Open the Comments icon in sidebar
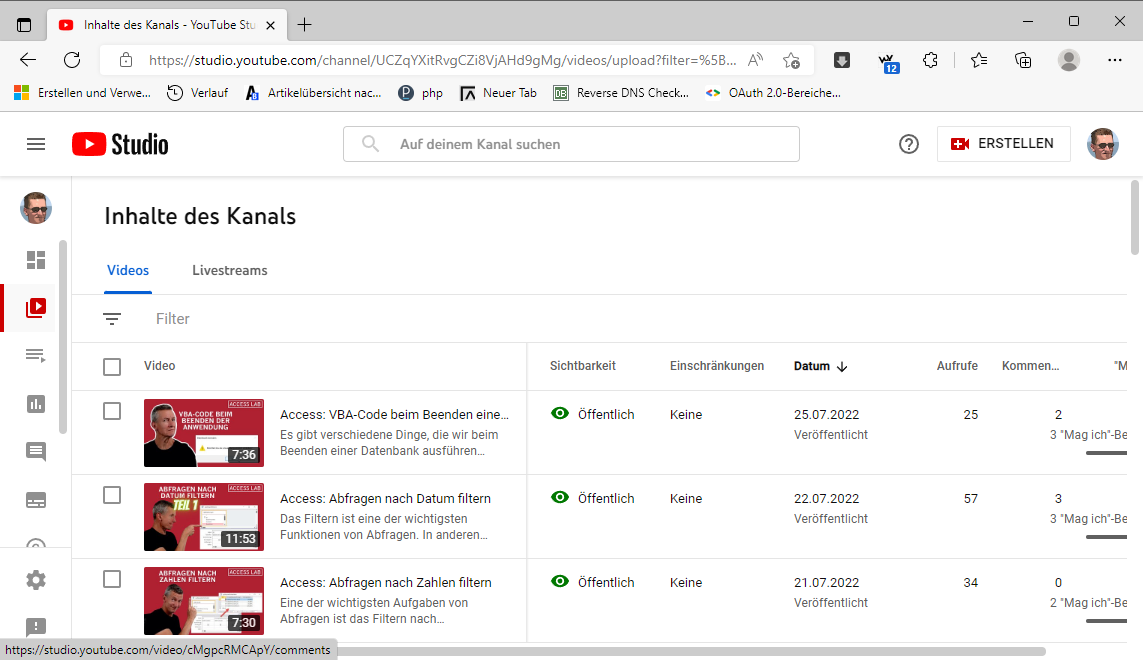Screen dimensions: 1143x660 (x=36, y=451)
